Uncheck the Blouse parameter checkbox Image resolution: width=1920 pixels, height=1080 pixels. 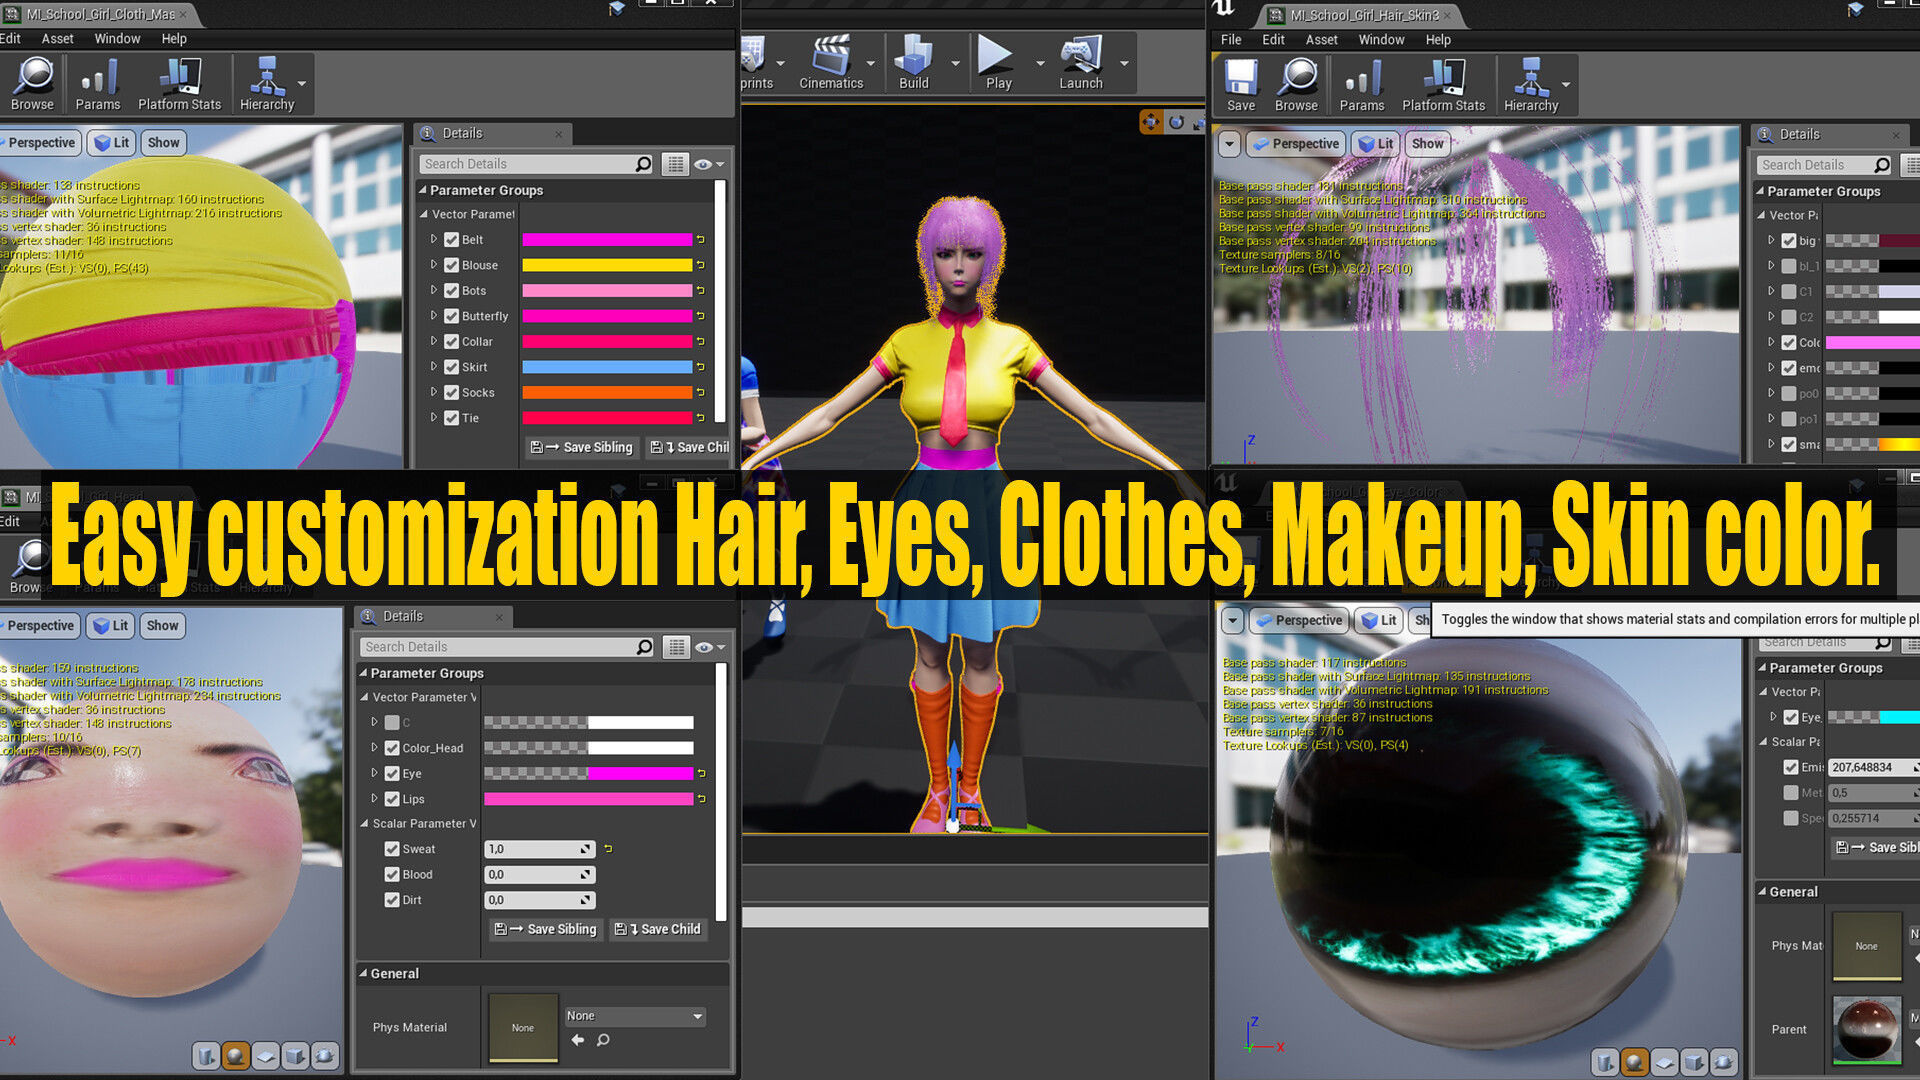pos(452,265)
